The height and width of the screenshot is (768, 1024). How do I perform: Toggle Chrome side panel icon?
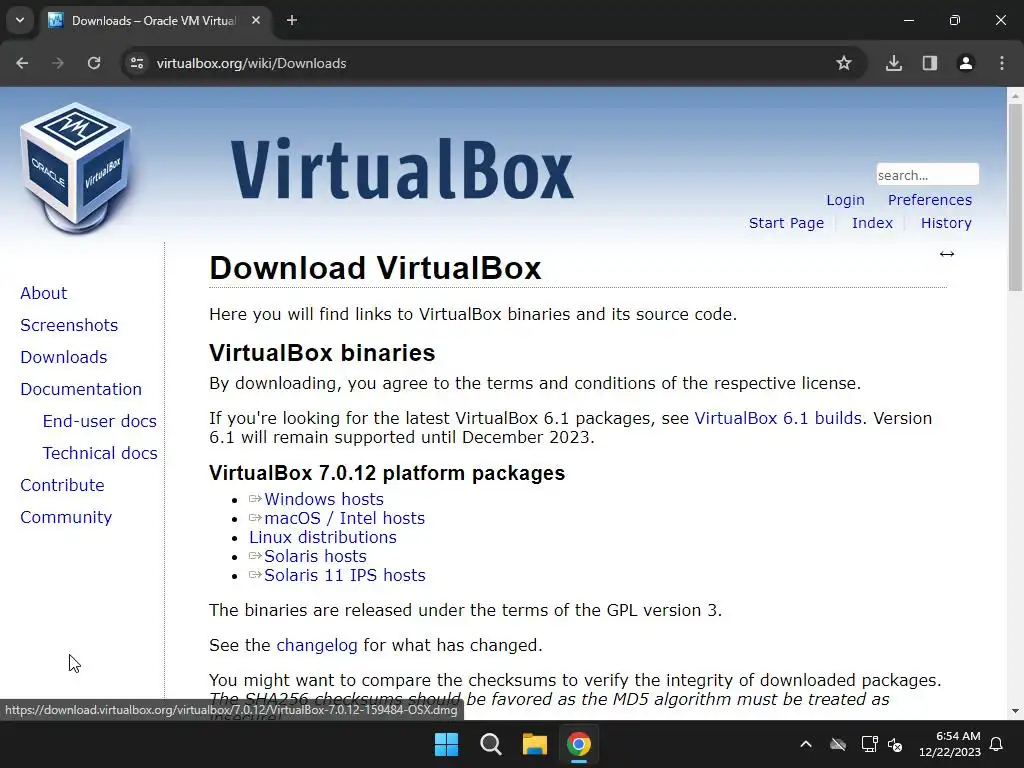coord(930,63)
